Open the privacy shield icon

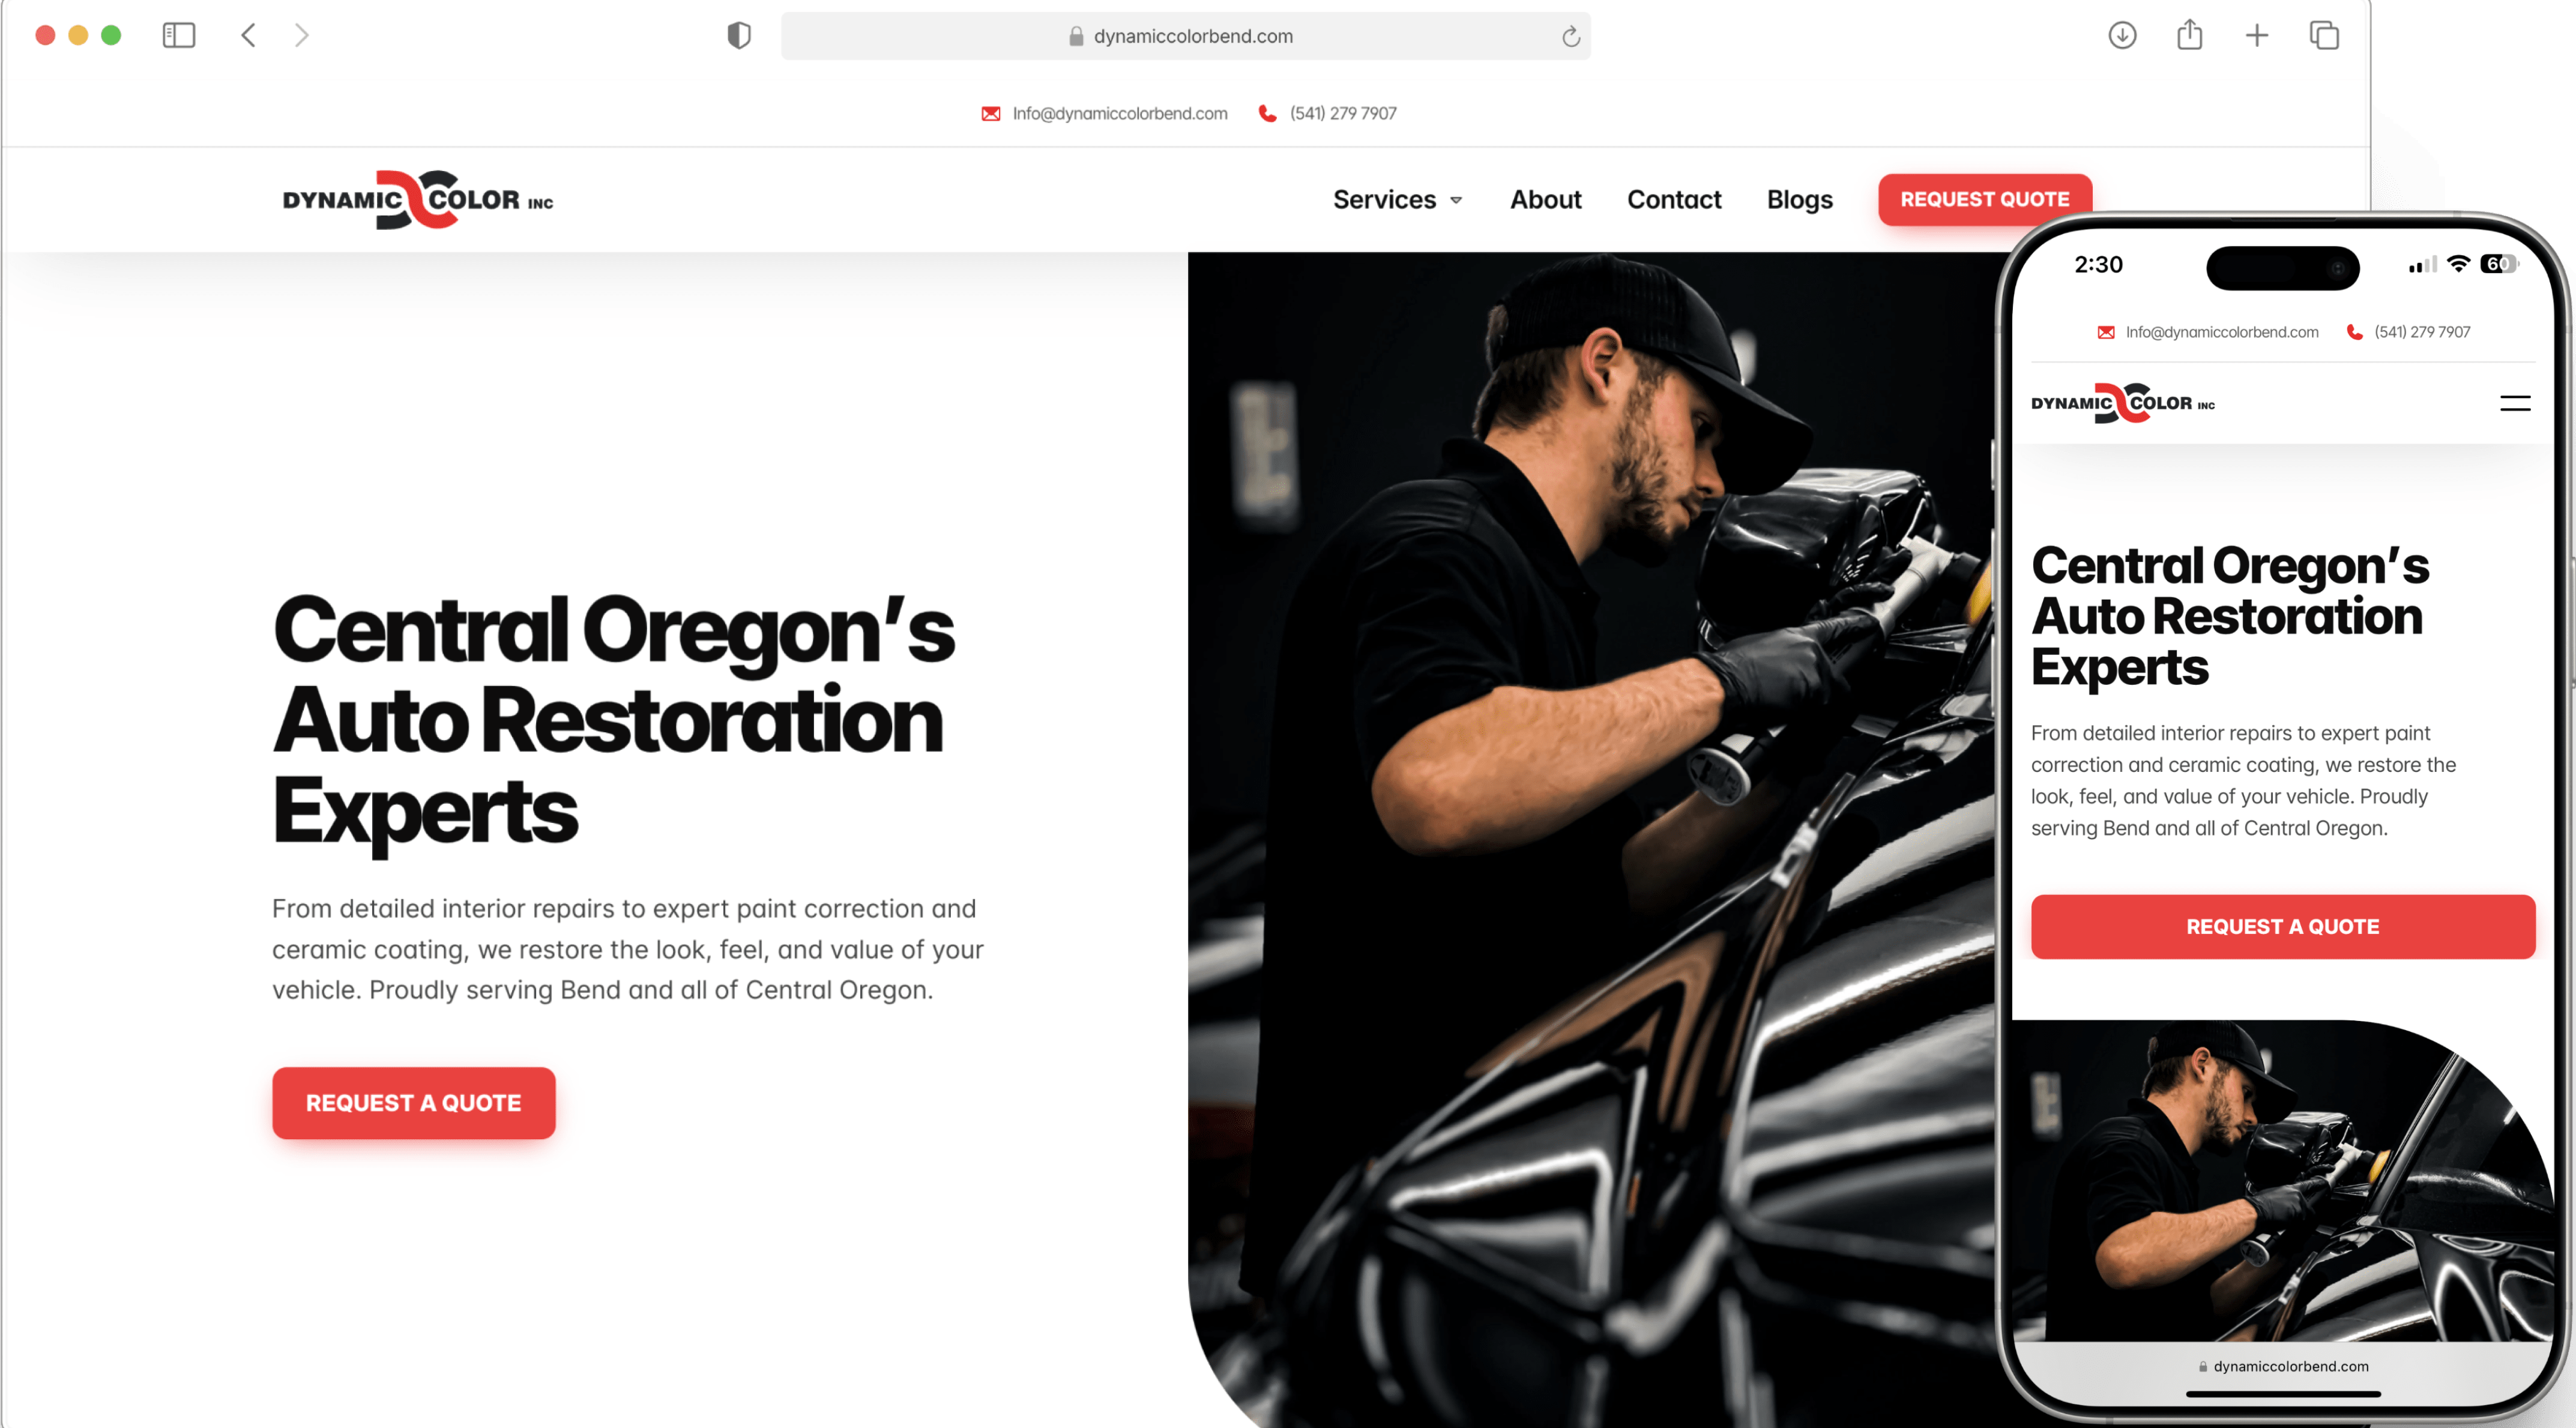(739, 36)
